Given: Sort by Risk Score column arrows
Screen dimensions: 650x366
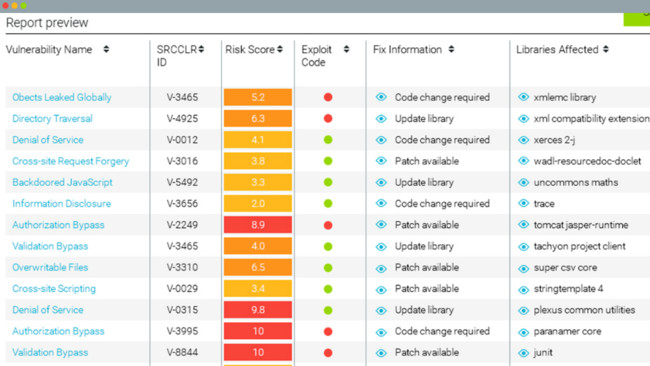Looking at the screenshot, I should [x=280, y=49].
